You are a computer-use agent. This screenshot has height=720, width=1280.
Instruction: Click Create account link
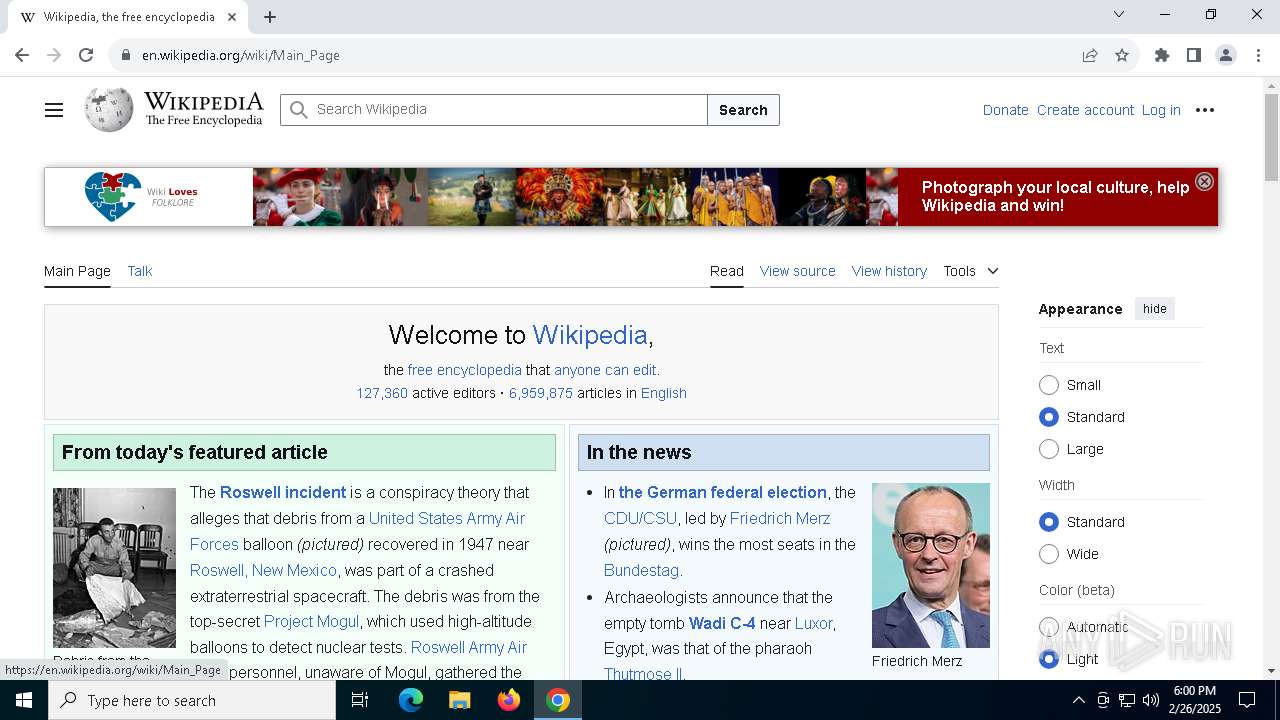[1085, 110]
